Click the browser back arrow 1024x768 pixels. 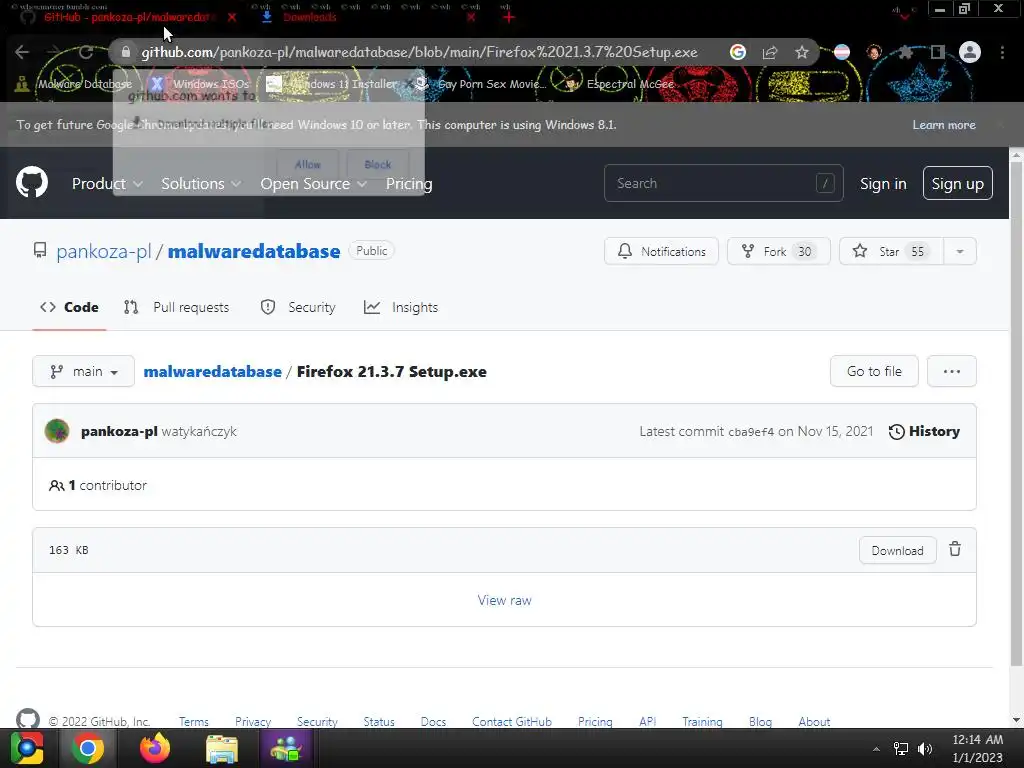click(22, 52)
